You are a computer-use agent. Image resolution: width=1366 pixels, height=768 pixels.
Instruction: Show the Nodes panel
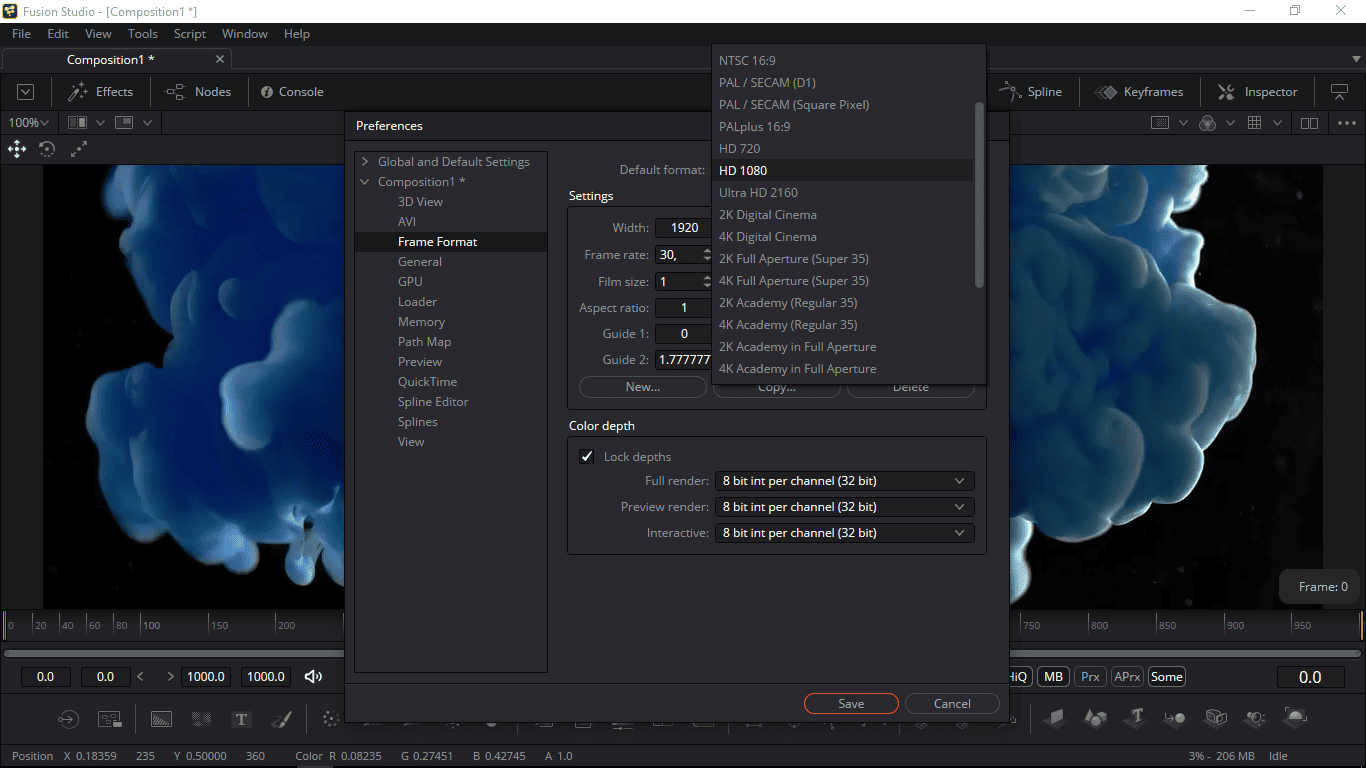(198, 92)
